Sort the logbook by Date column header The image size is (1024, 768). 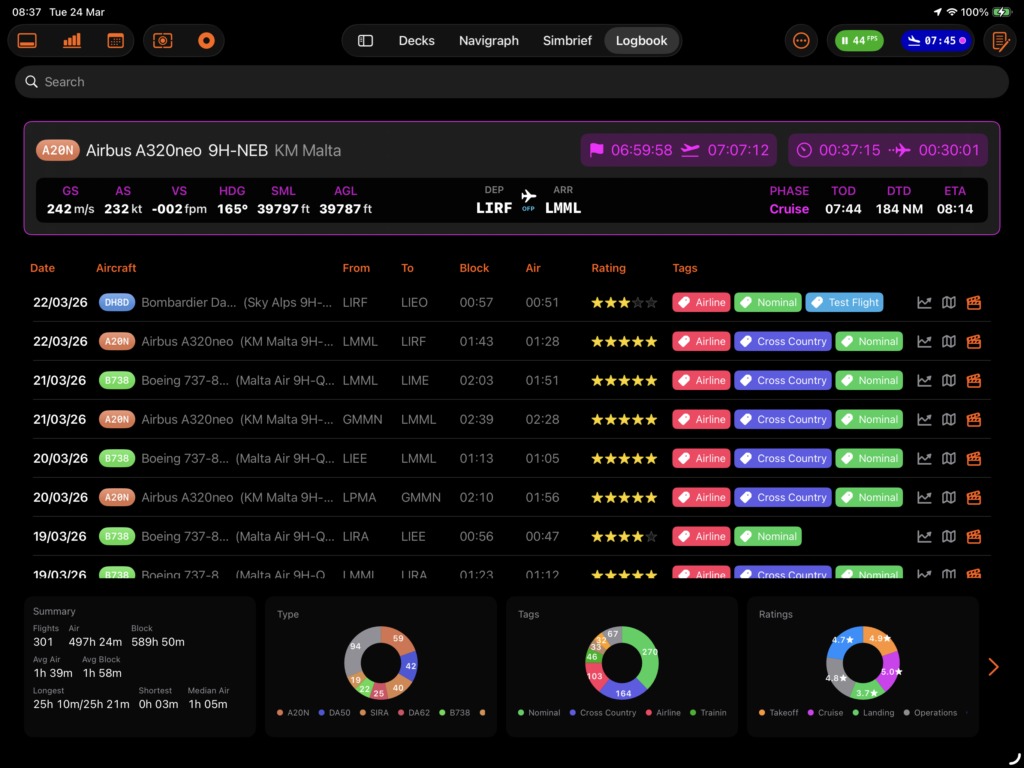coord(43,268)
